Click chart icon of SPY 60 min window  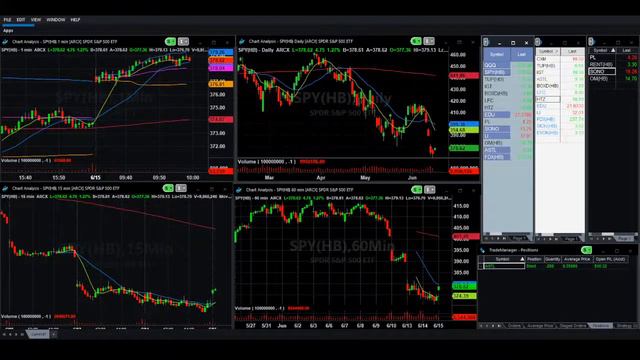(x=239, y=190)
